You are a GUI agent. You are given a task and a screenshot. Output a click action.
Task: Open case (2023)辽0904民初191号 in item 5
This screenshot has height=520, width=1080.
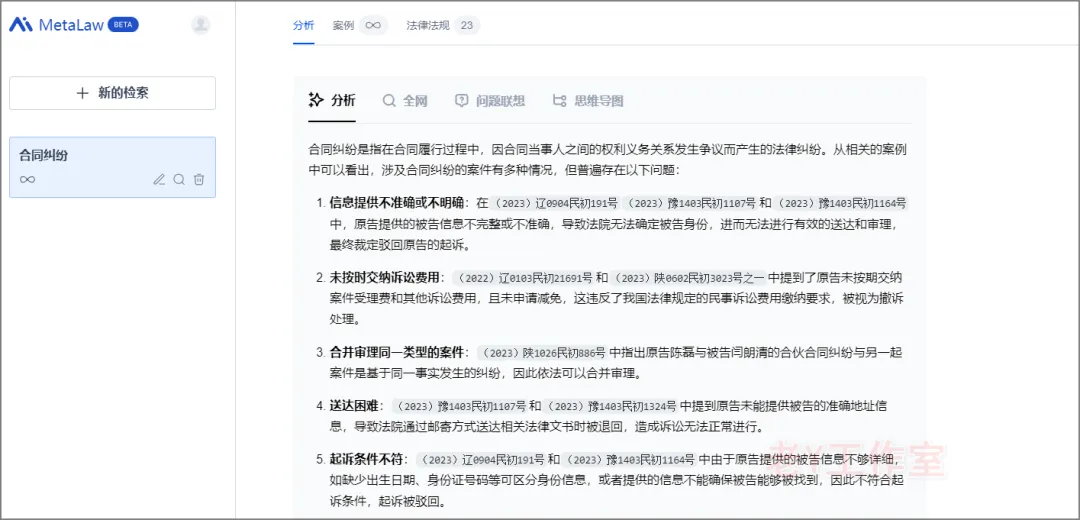(x=481, y=459)
